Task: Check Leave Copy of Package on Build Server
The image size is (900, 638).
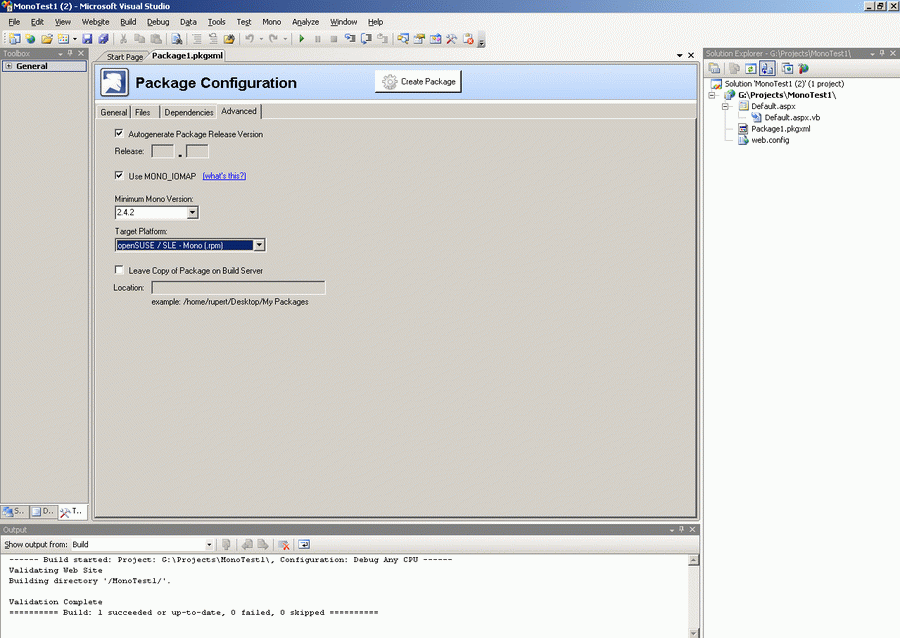Action: [x=119, y=270]
